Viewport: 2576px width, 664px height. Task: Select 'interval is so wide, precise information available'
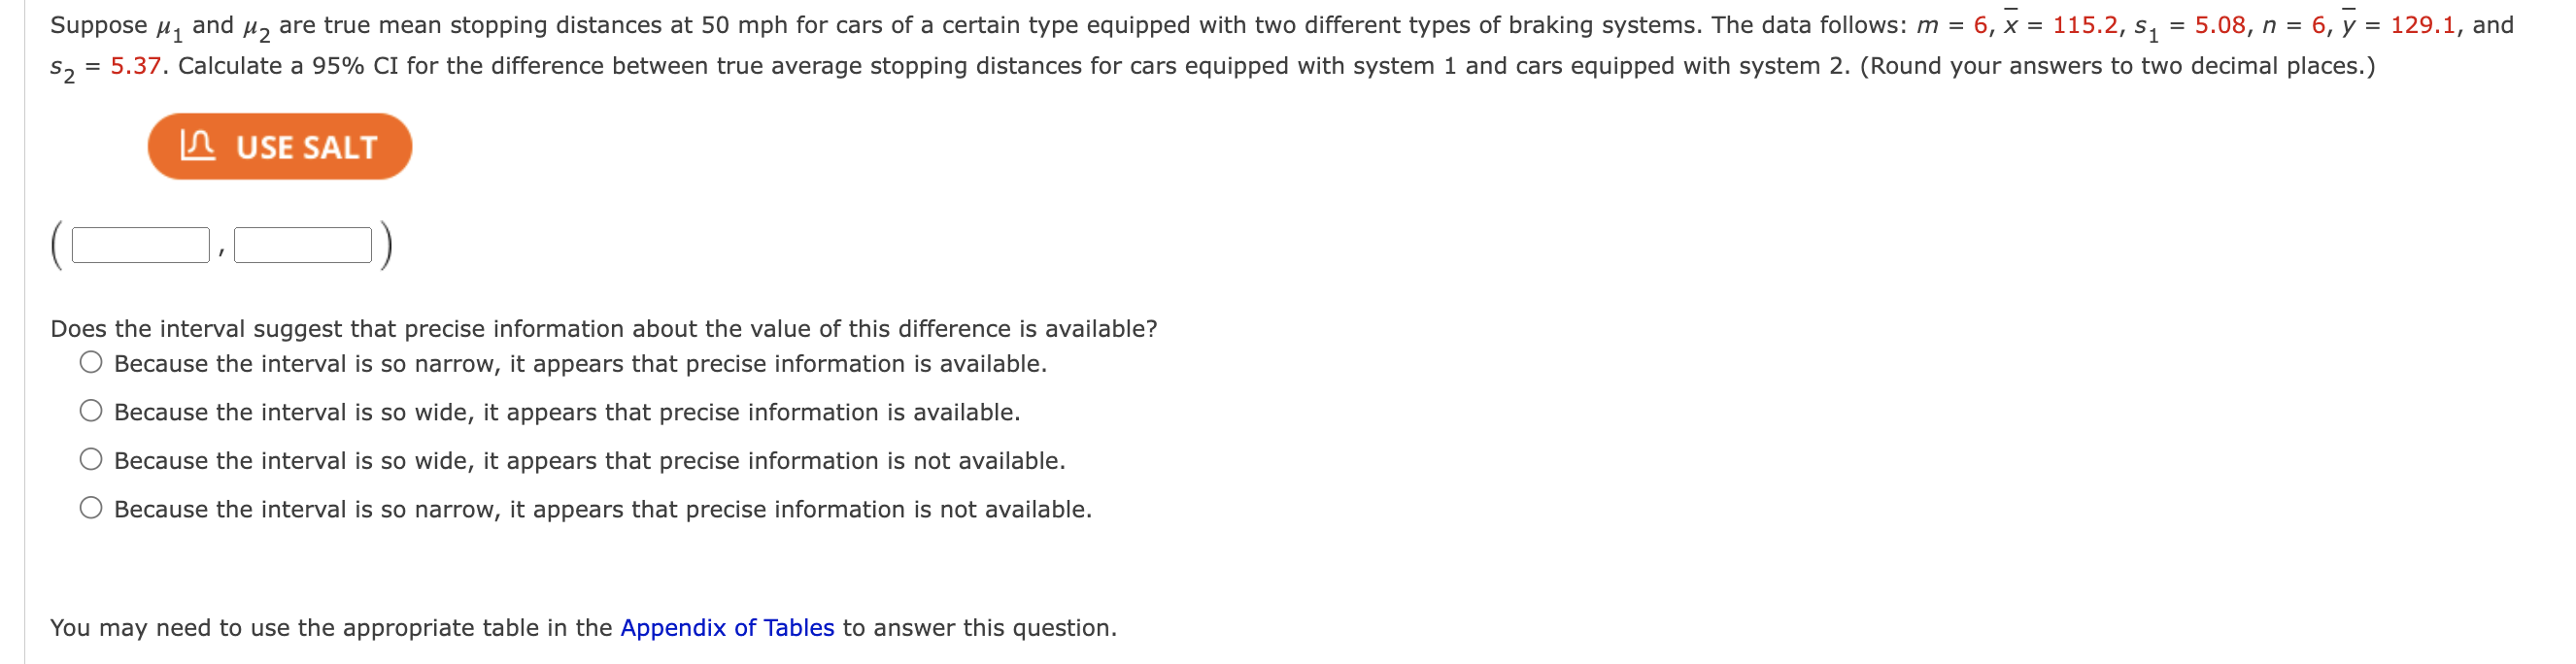90,412
